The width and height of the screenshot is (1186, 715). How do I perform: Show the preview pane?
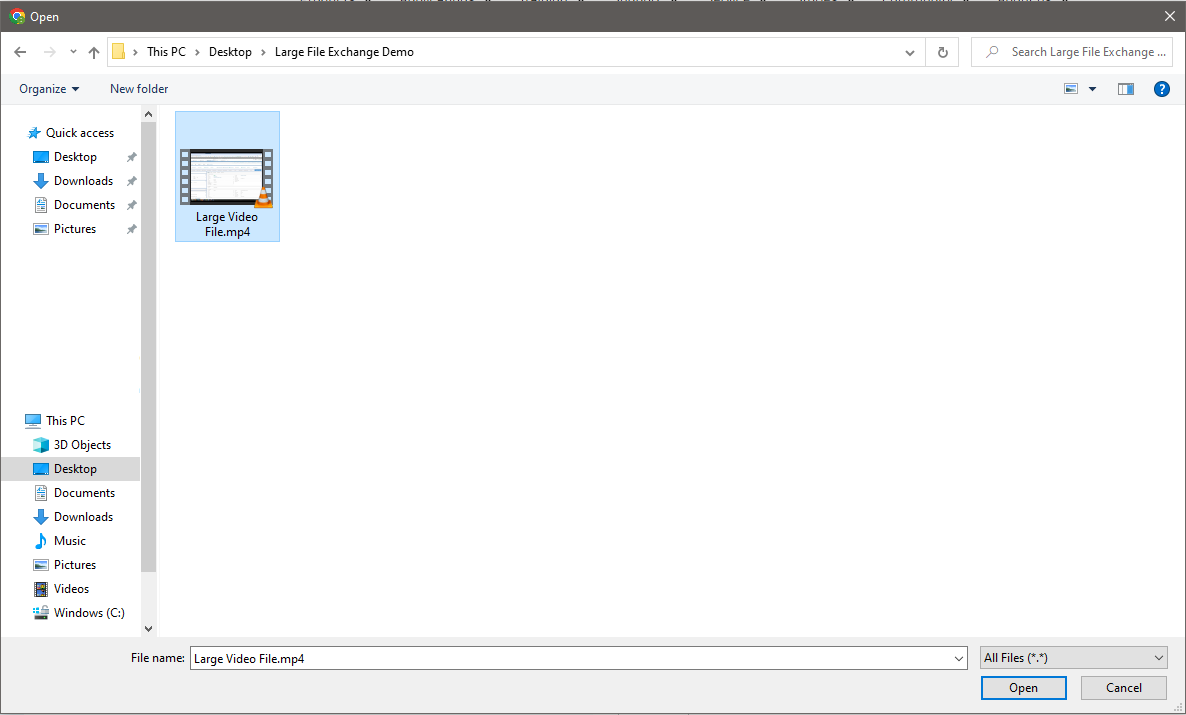click(1125, 88)
